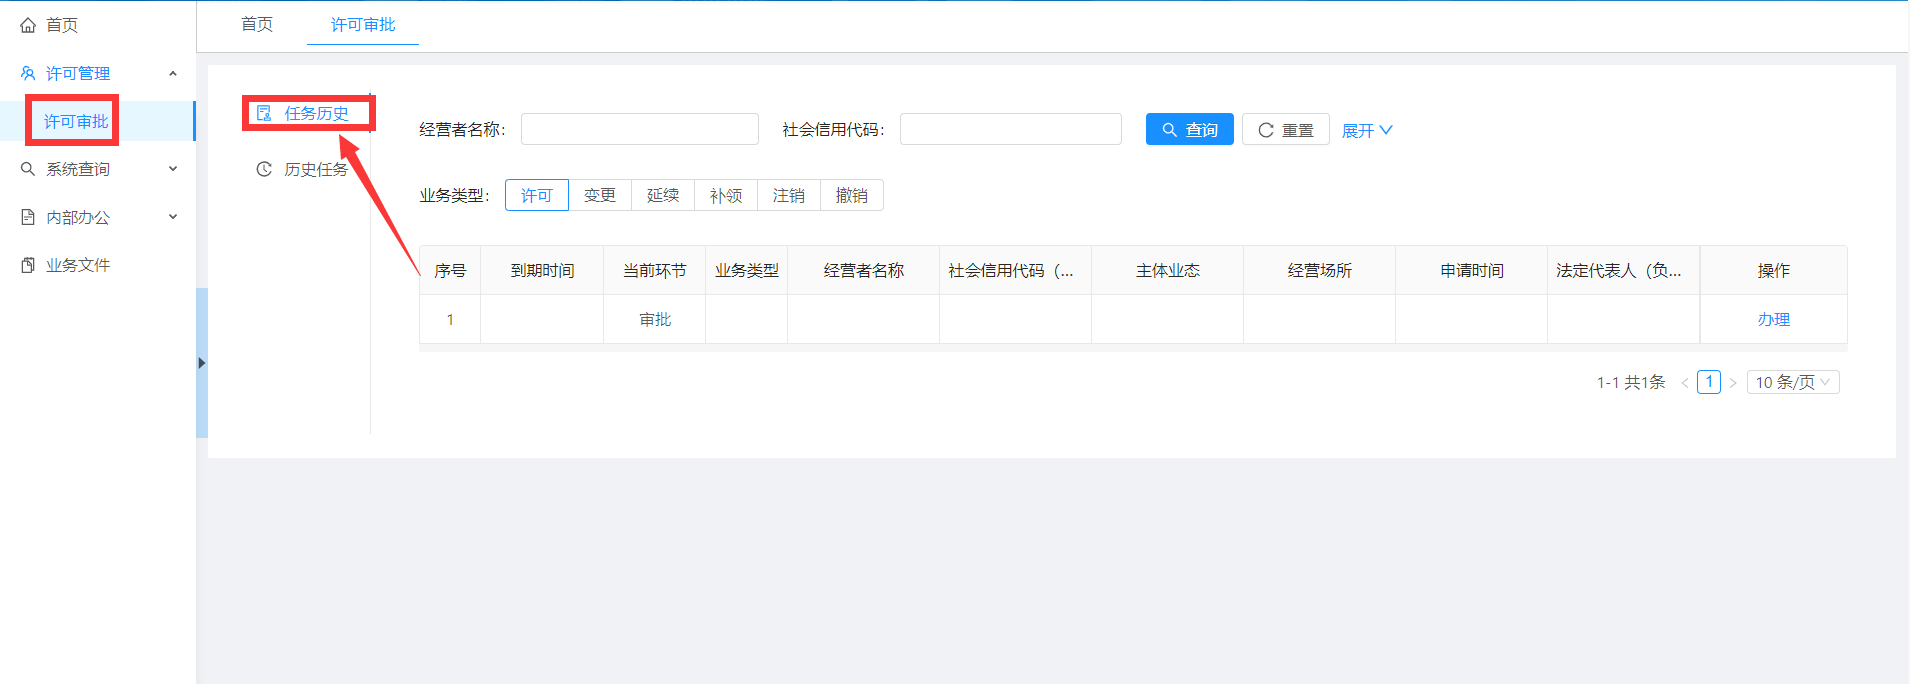
Task: Click the 内部办公 document icon
Action: 28,217
